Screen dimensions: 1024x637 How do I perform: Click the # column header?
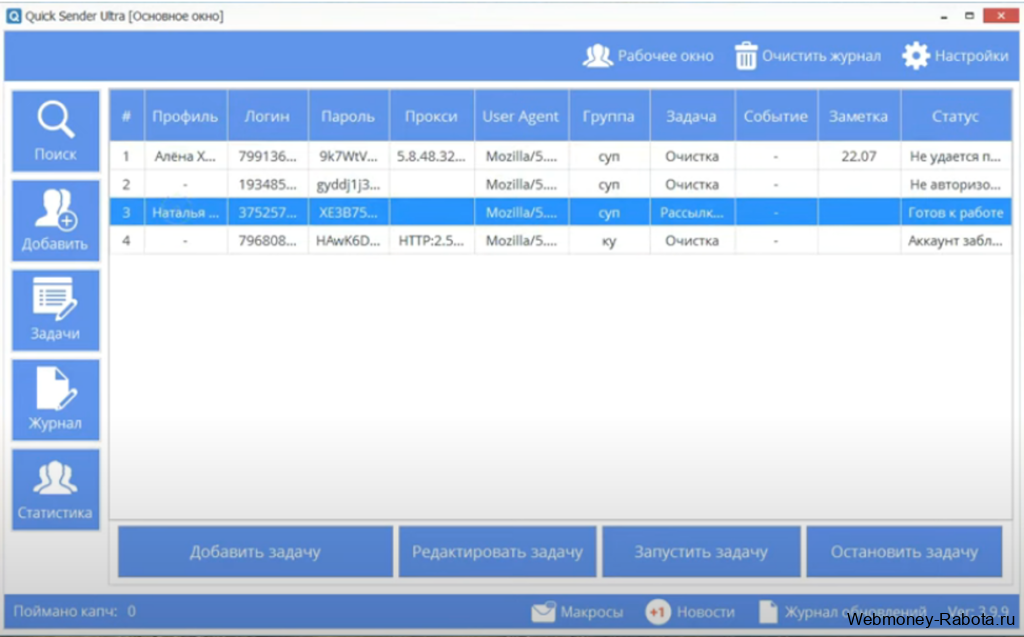(127, 116)
